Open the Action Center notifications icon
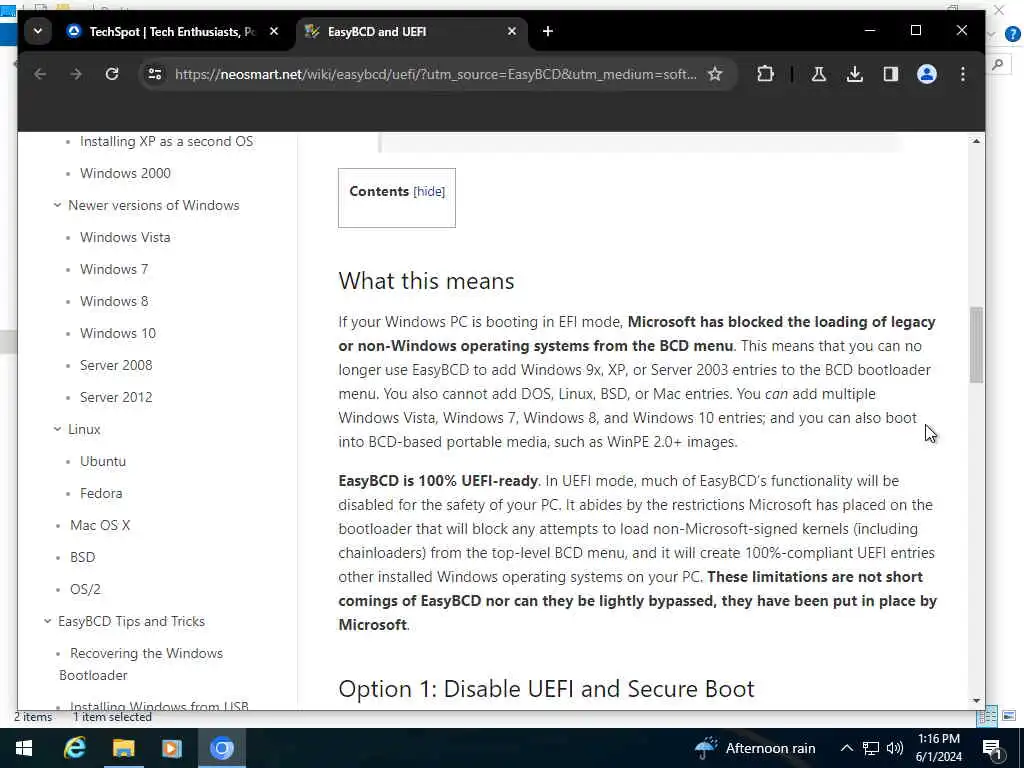 point(992,748)
